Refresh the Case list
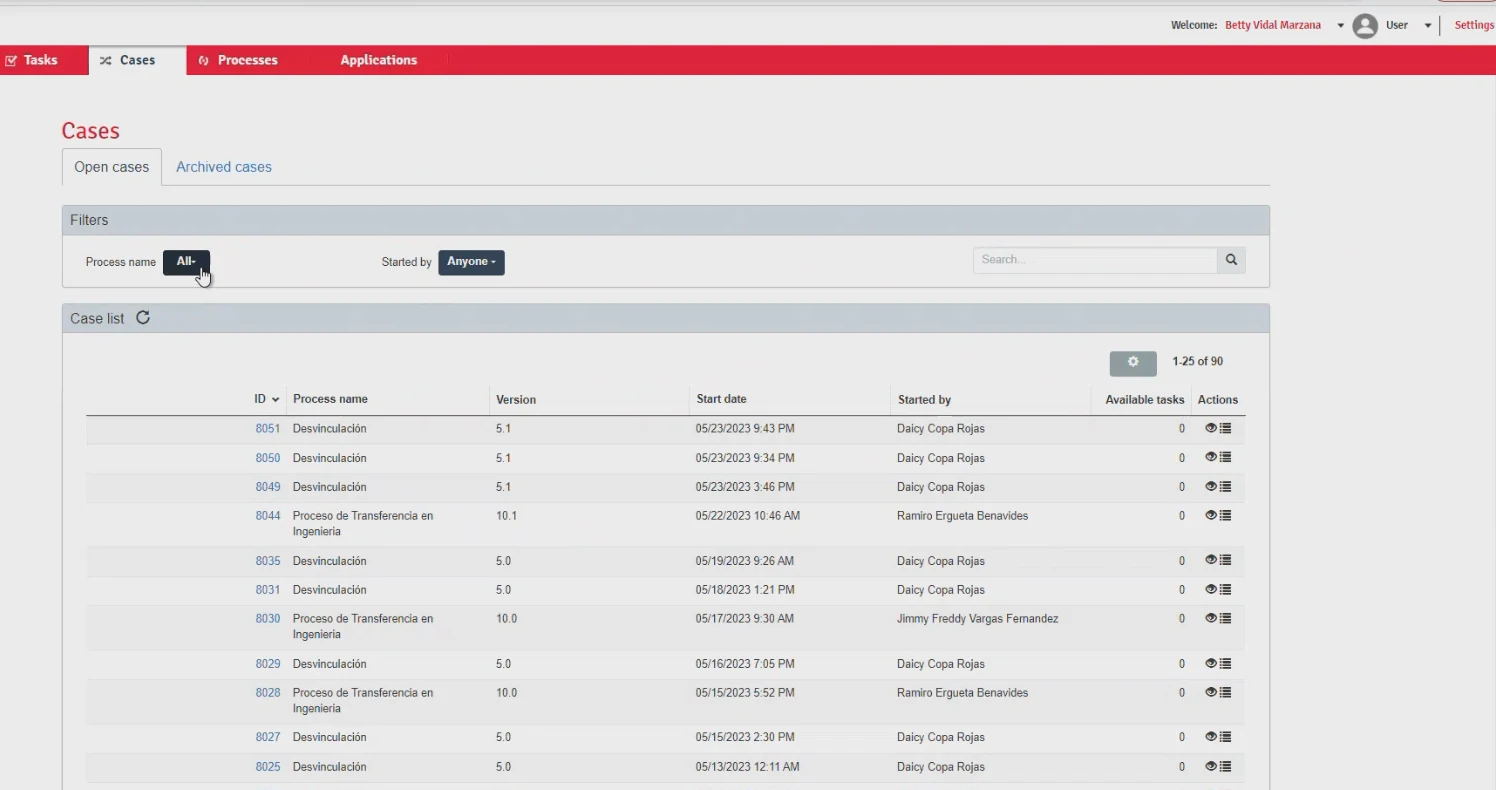 143,318
